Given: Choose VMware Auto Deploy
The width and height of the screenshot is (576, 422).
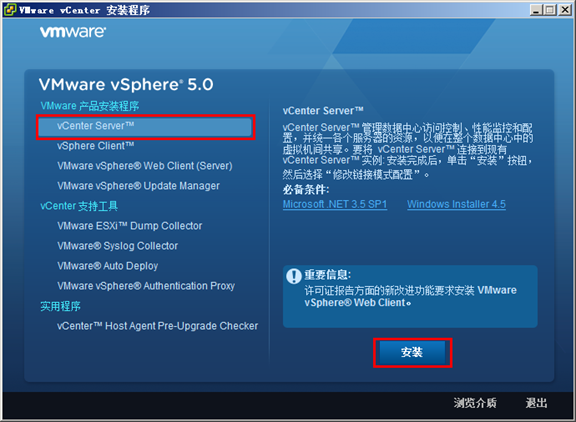Looking at the screenshot, I should coord(108,266).
